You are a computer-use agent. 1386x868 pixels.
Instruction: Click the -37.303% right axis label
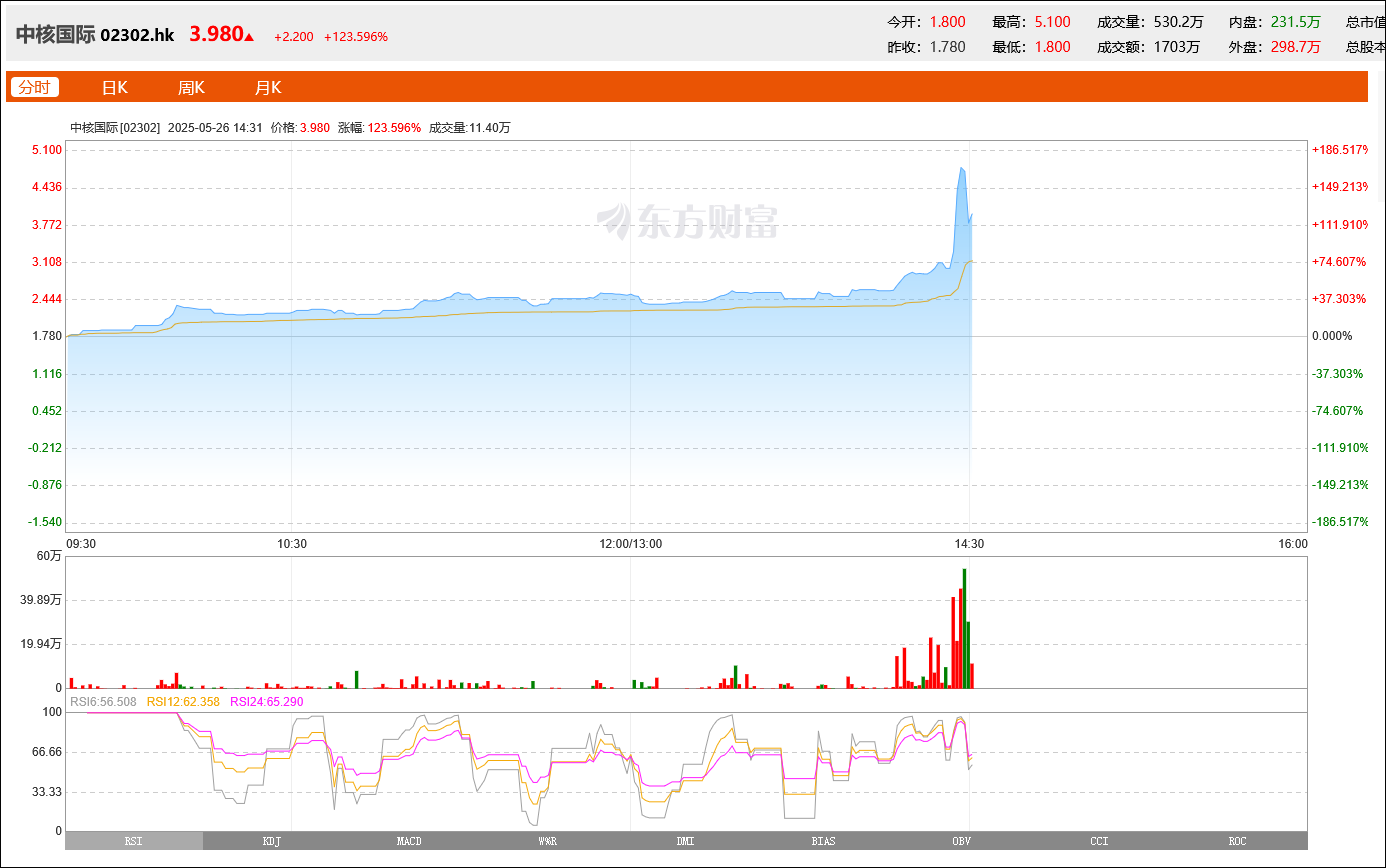(x=1338, y=373)
